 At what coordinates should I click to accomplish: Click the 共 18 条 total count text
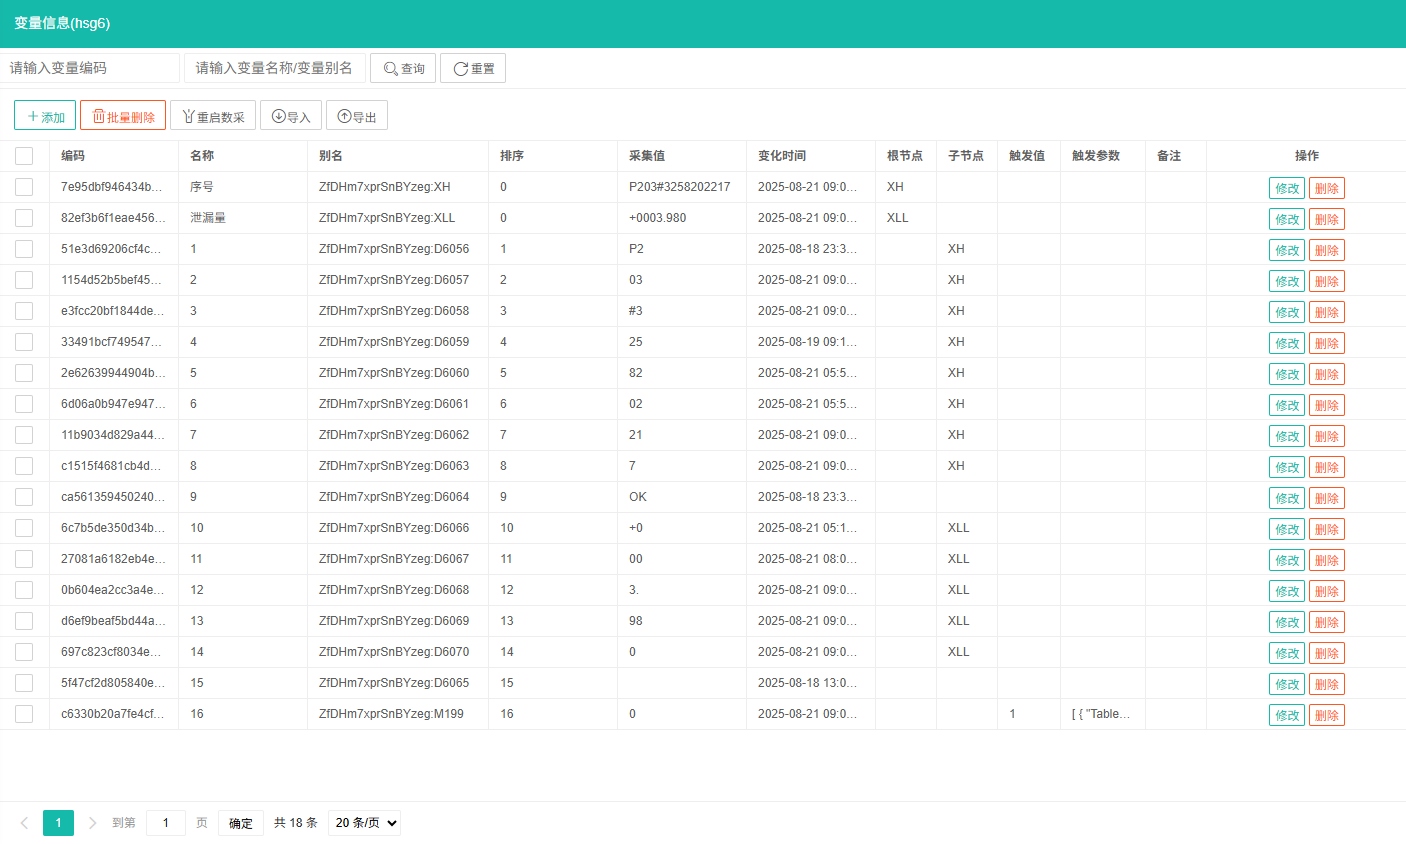point(296,823)
